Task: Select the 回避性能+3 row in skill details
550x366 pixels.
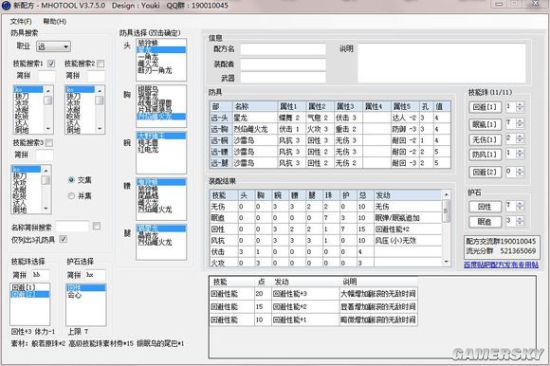Action: click(313, 294)
